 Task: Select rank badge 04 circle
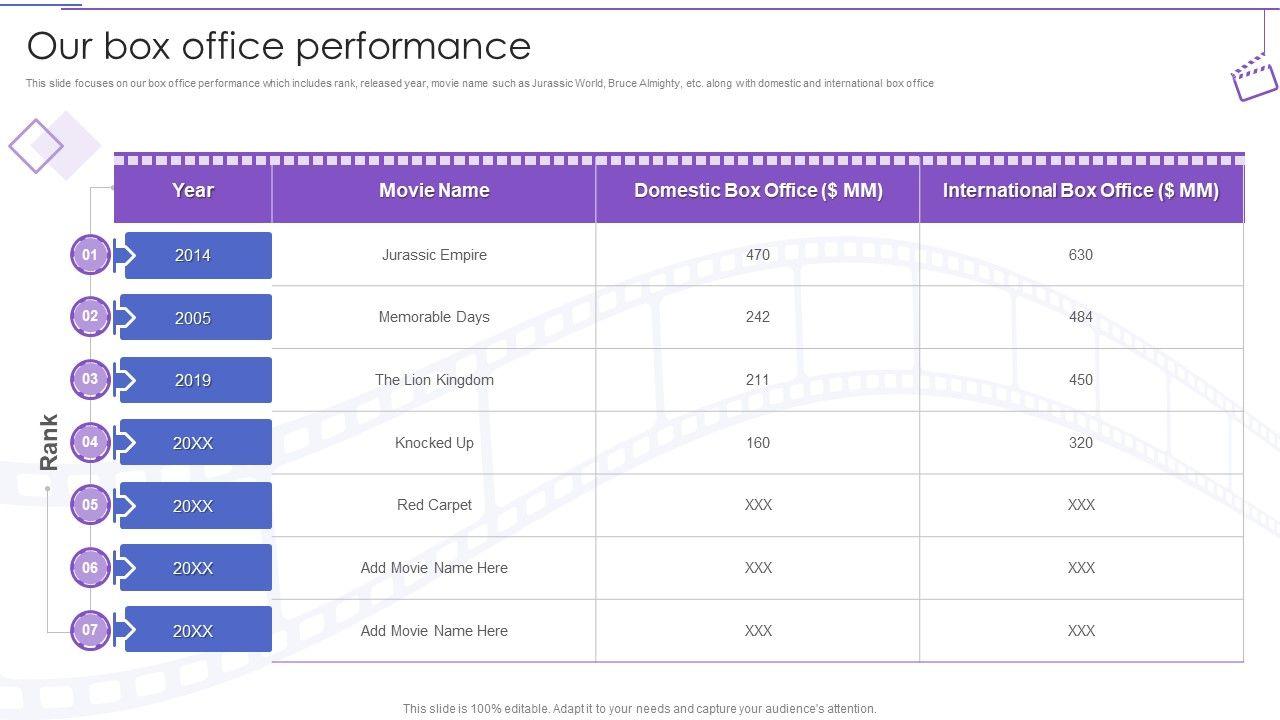pos(90,442)
